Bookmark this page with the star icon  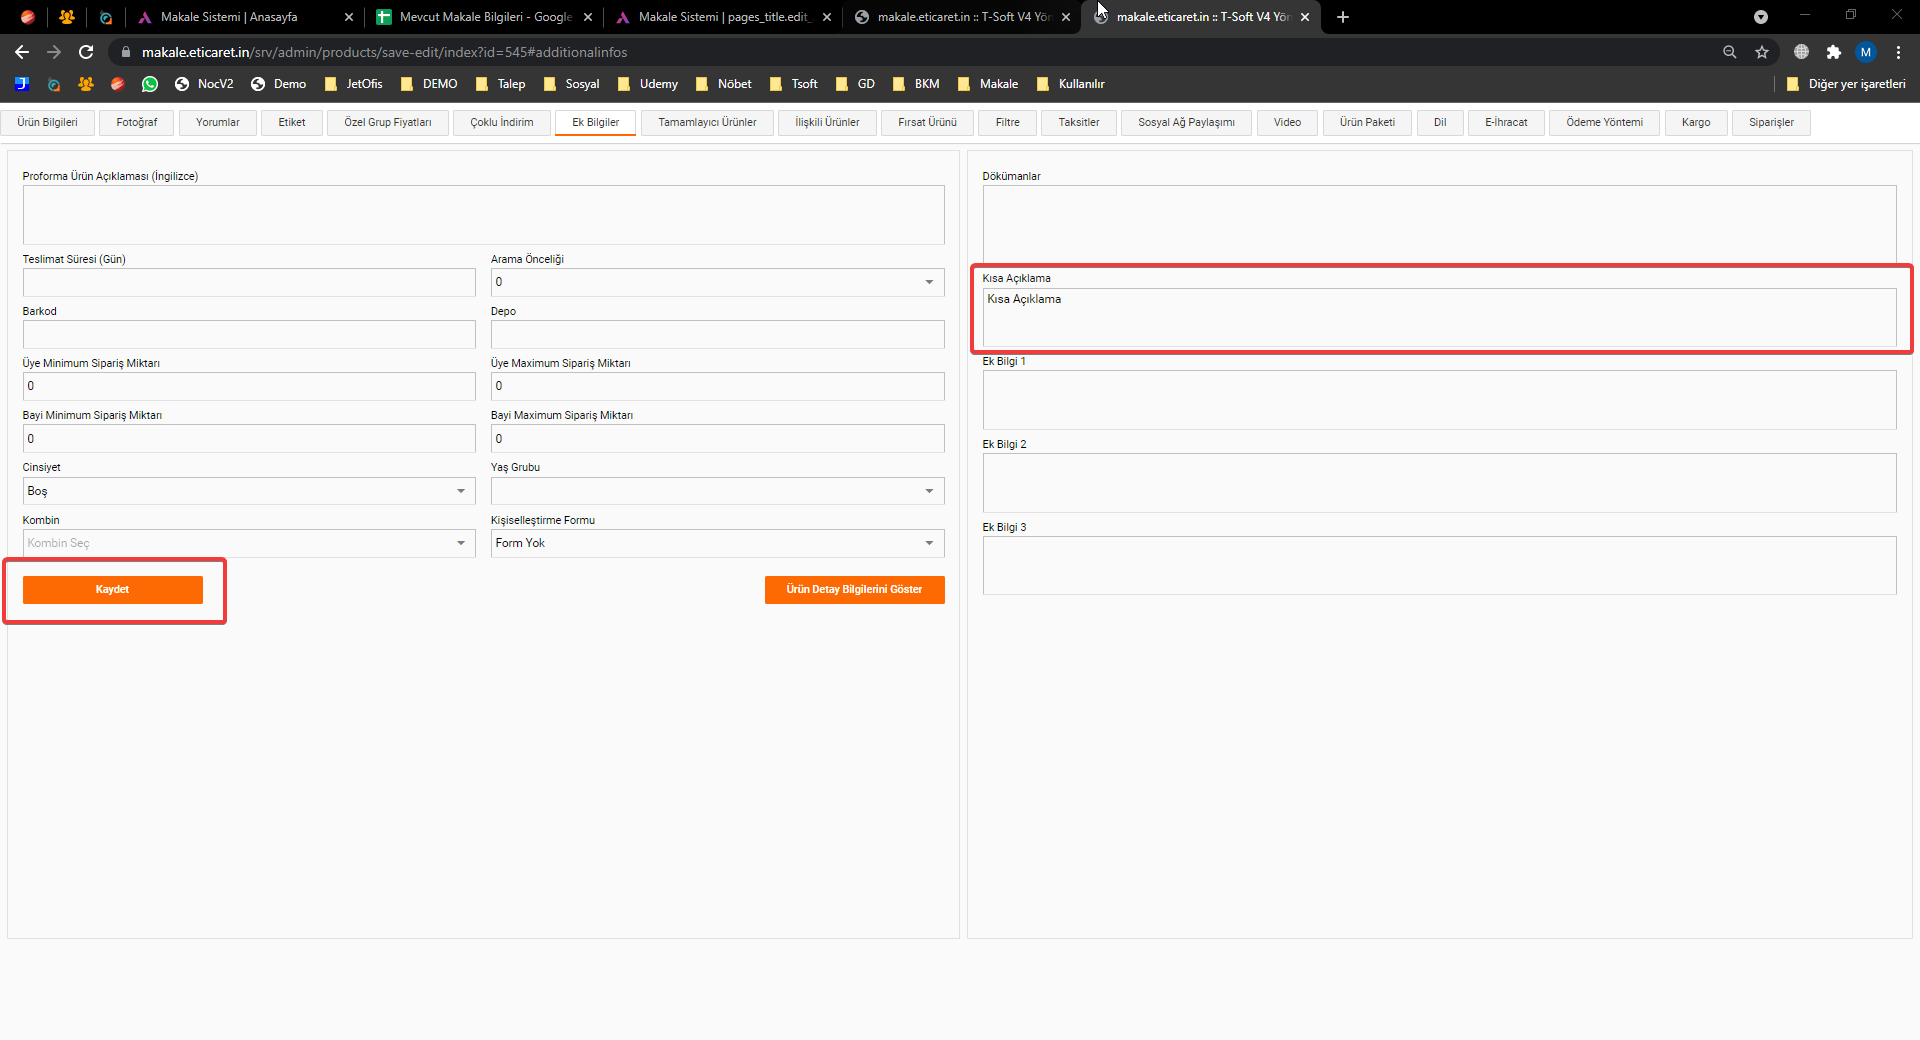(1762, 52)
